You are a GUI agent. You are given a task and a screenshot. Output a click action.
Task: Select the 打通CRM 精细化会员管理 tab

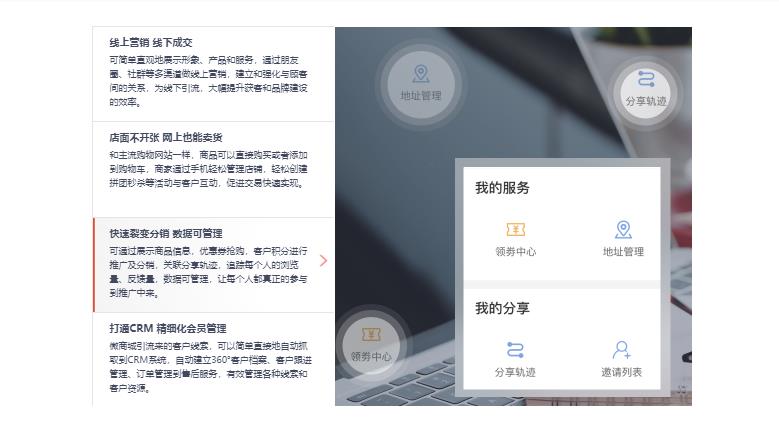214,360
